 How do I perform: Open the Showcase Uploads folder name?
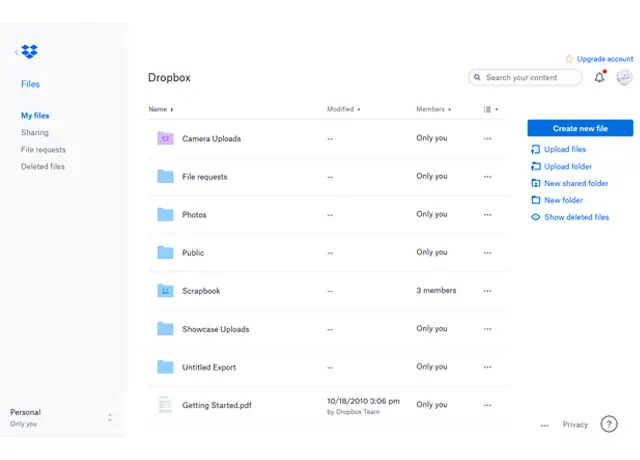(216, 329)
